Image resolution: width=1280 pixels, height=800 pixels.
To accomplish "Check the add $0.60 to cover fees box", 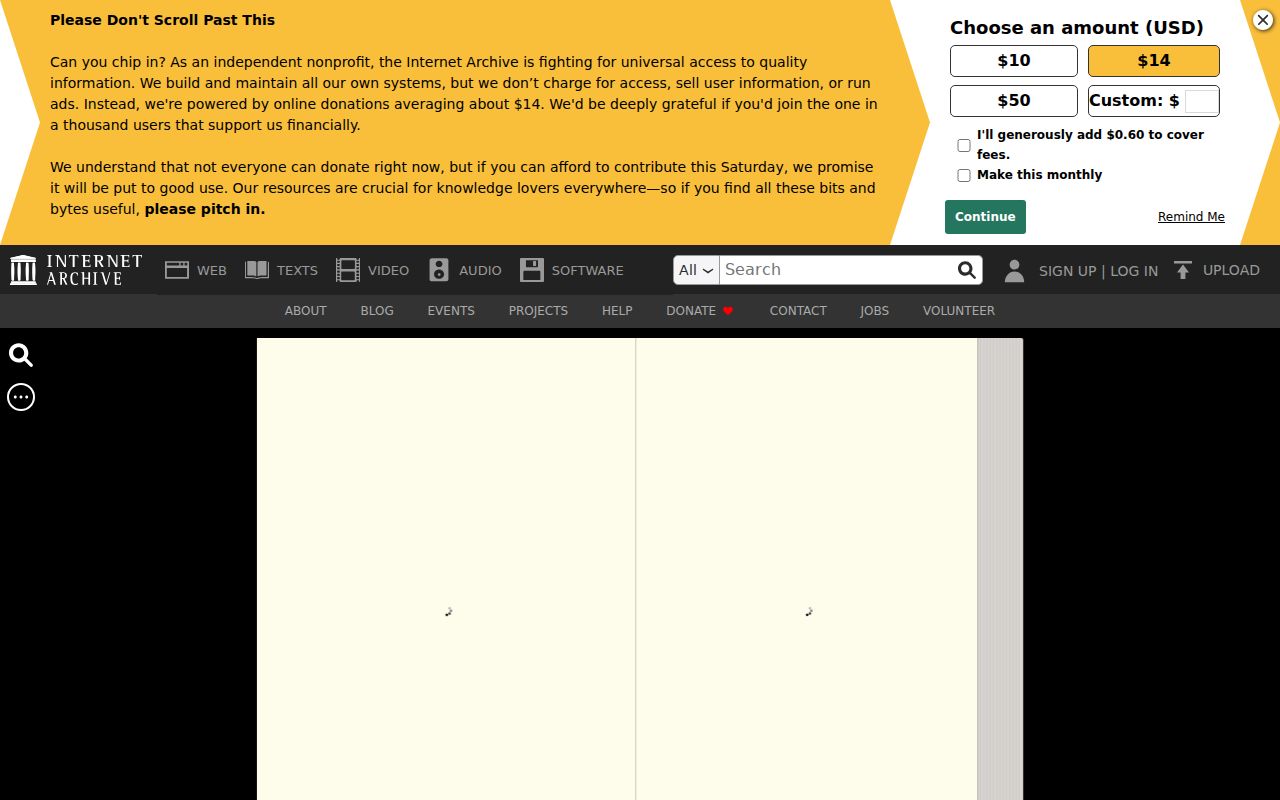I will 964,145.
